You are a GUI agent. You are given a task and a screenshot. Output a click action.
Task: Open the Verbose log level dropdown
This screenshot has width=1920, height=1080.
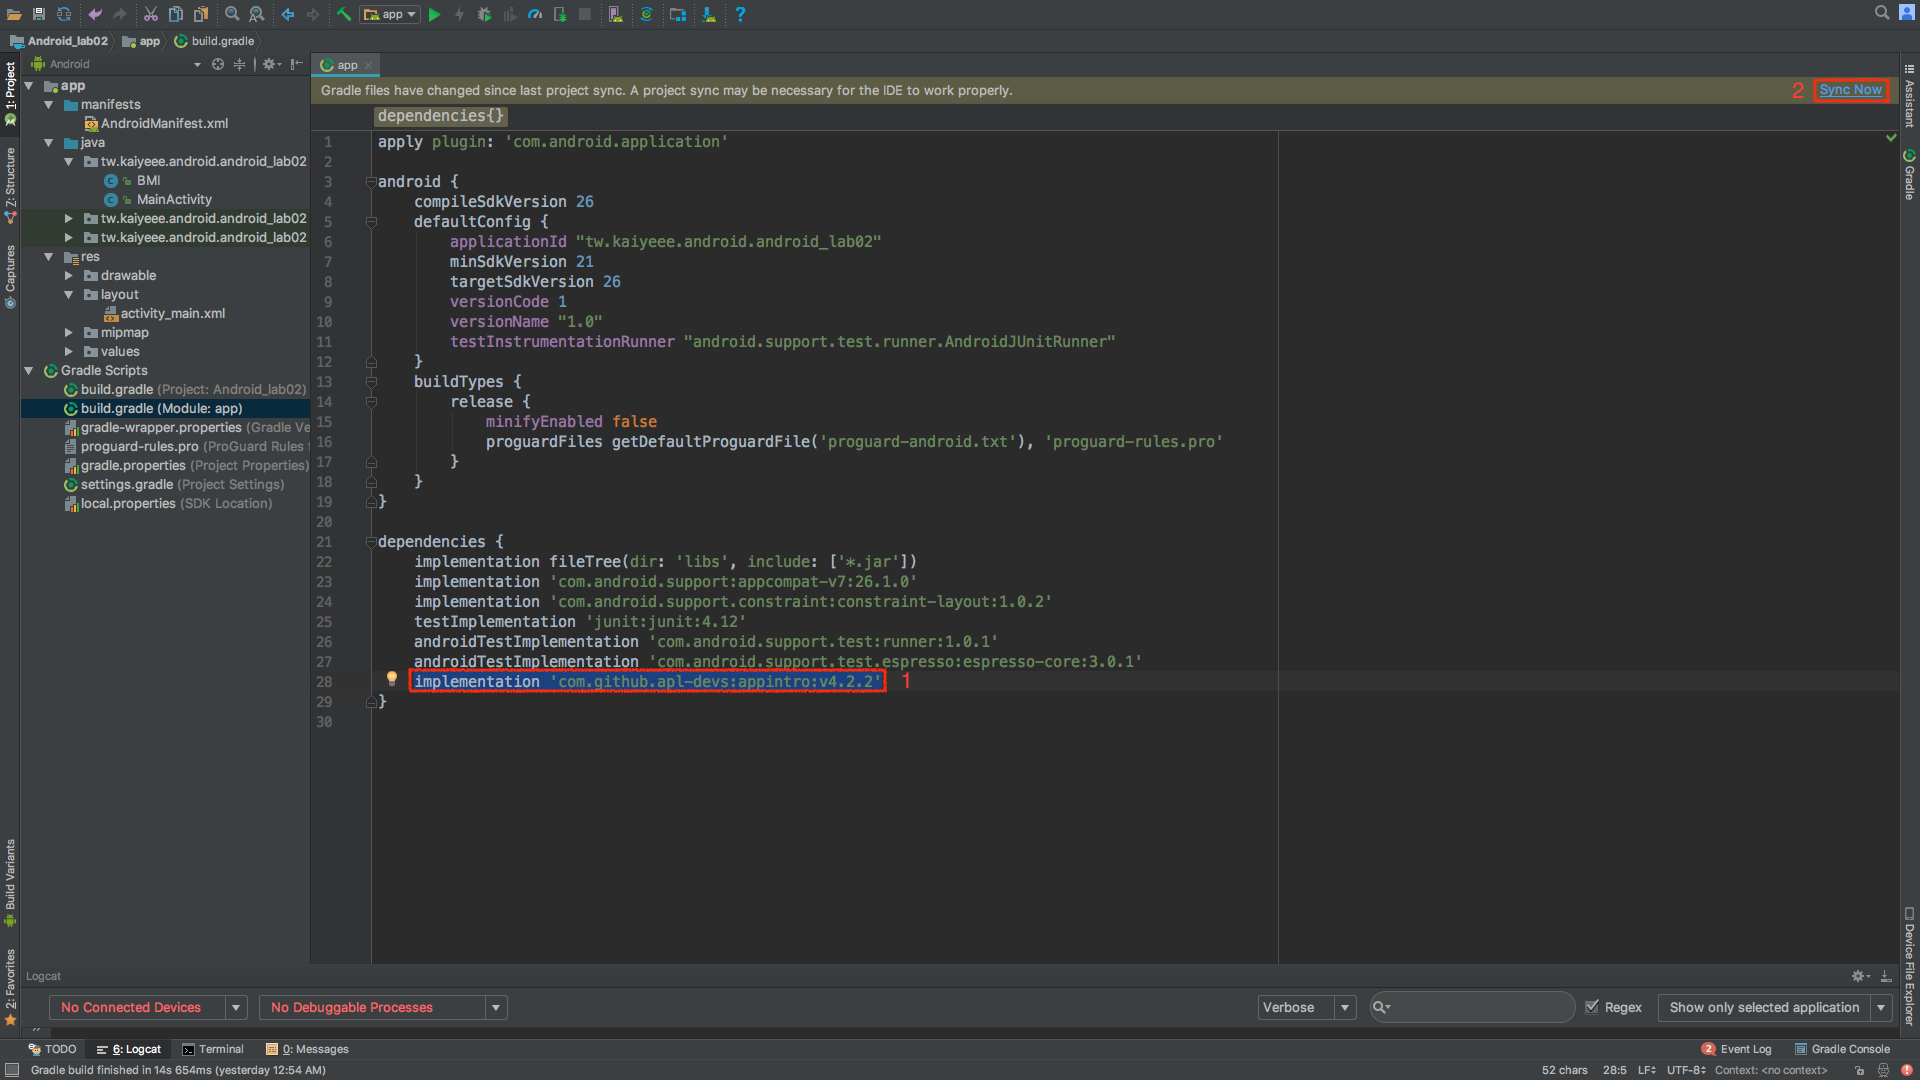(1307, 1007)
